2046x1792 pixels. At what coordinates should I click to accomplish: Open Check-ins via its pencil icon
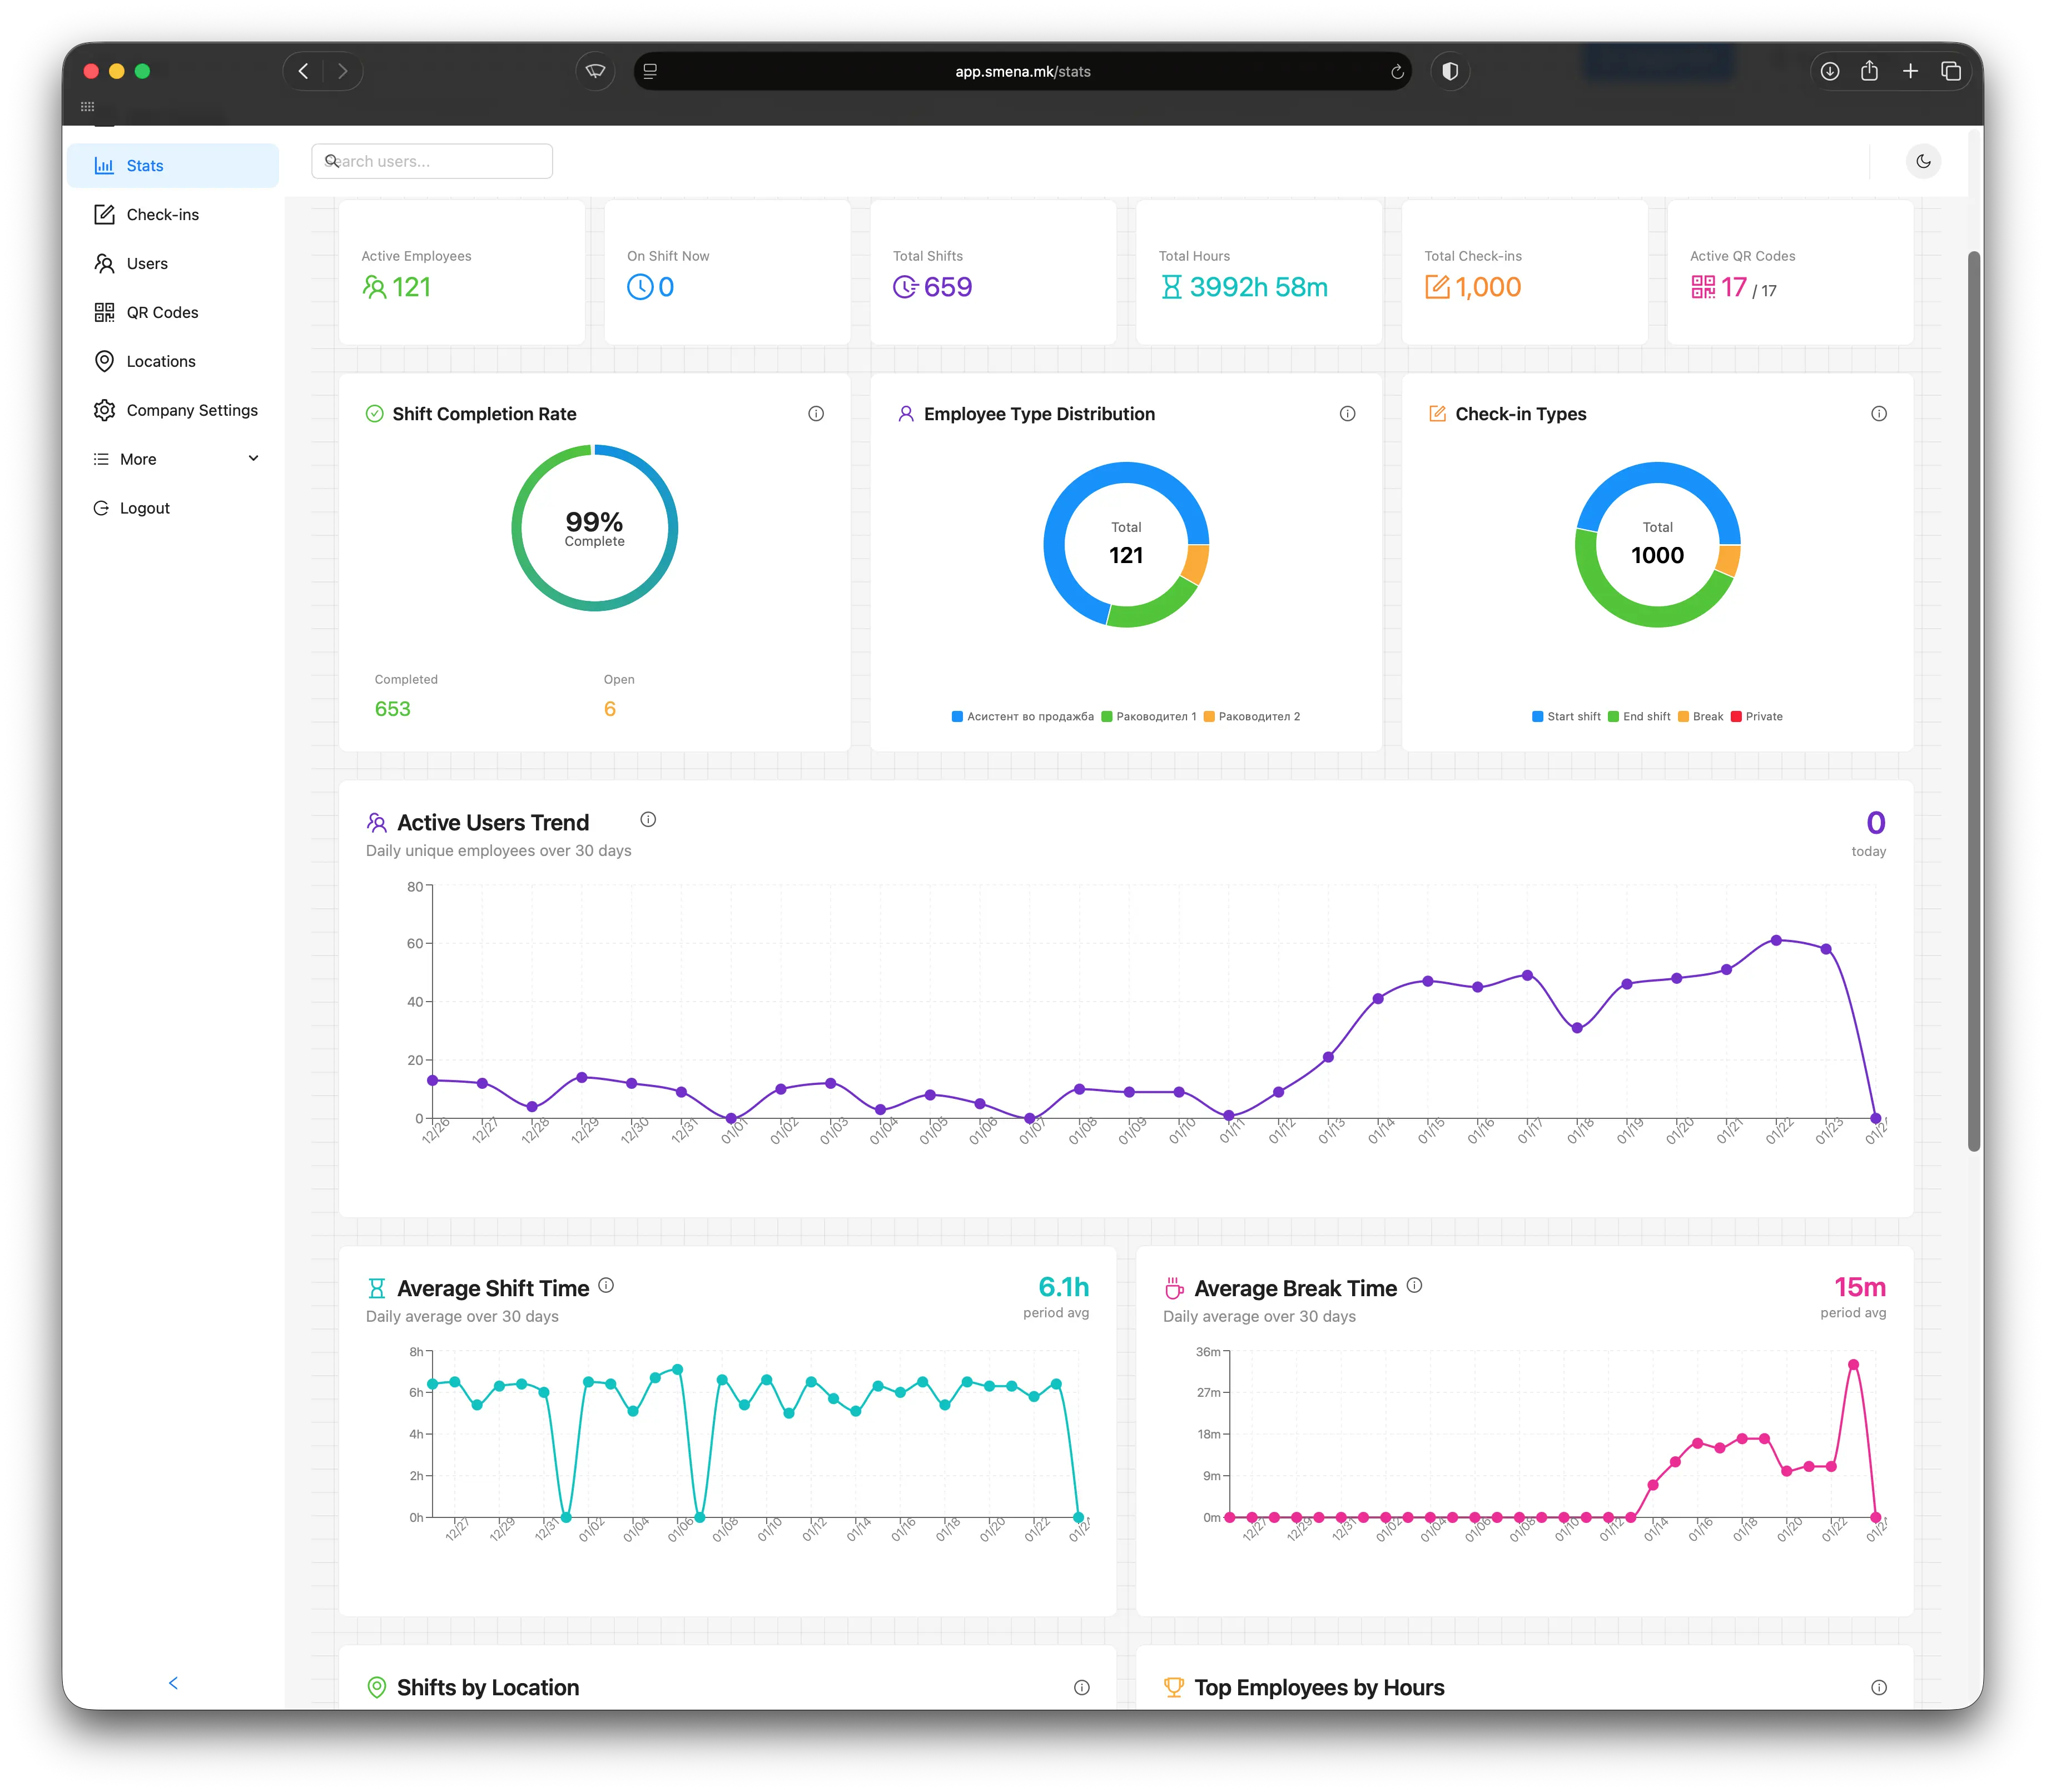tap(104, 214)
